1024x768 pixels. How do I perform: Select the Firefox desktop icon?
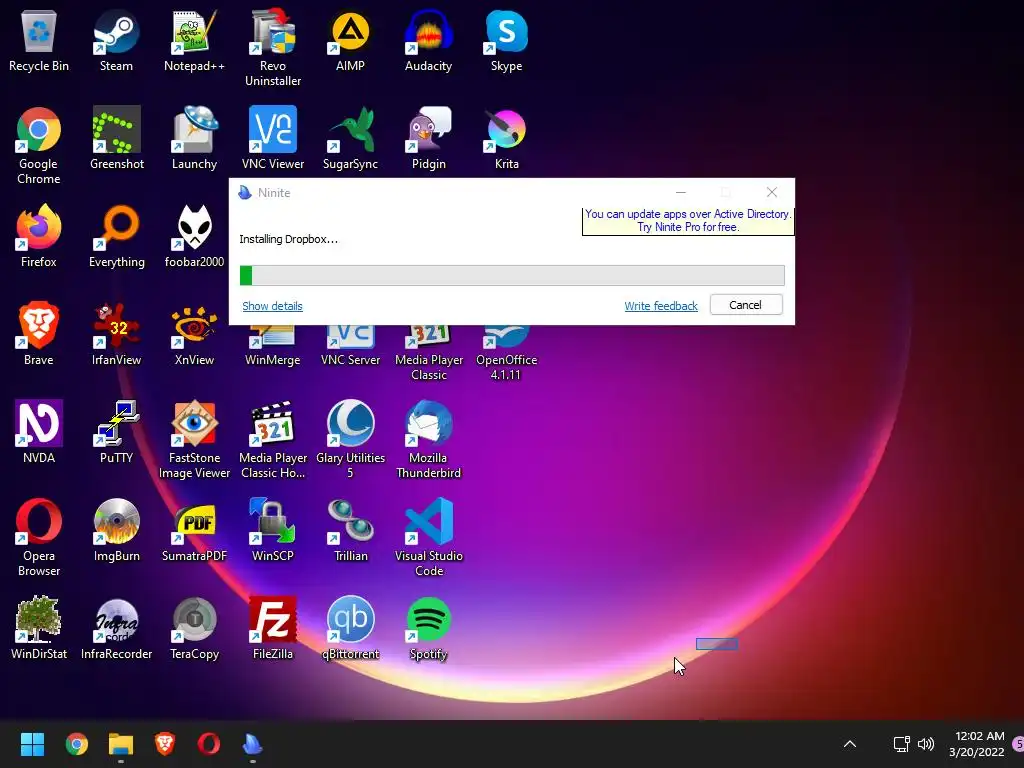[x=39, y=236]
